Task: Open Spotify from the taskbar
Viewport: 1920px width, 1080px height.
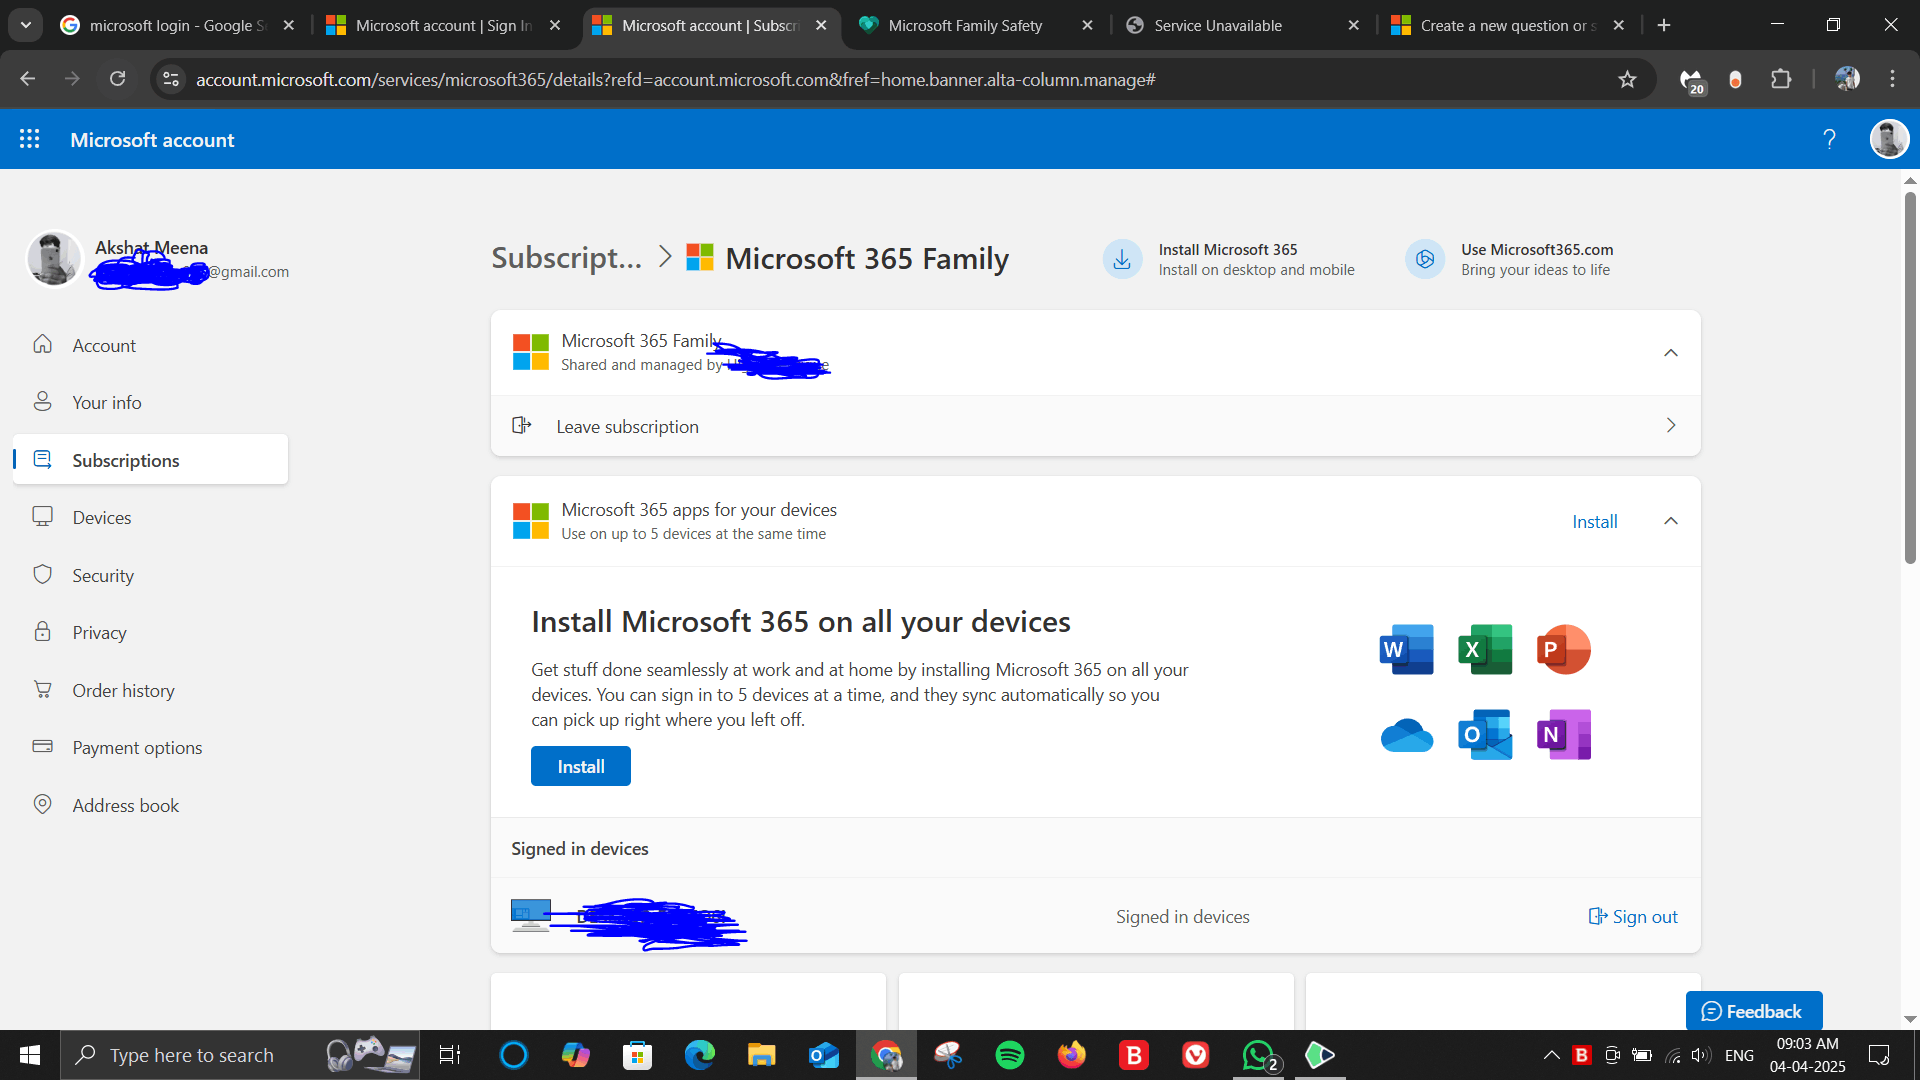Action: [x=1010, y=1055]
